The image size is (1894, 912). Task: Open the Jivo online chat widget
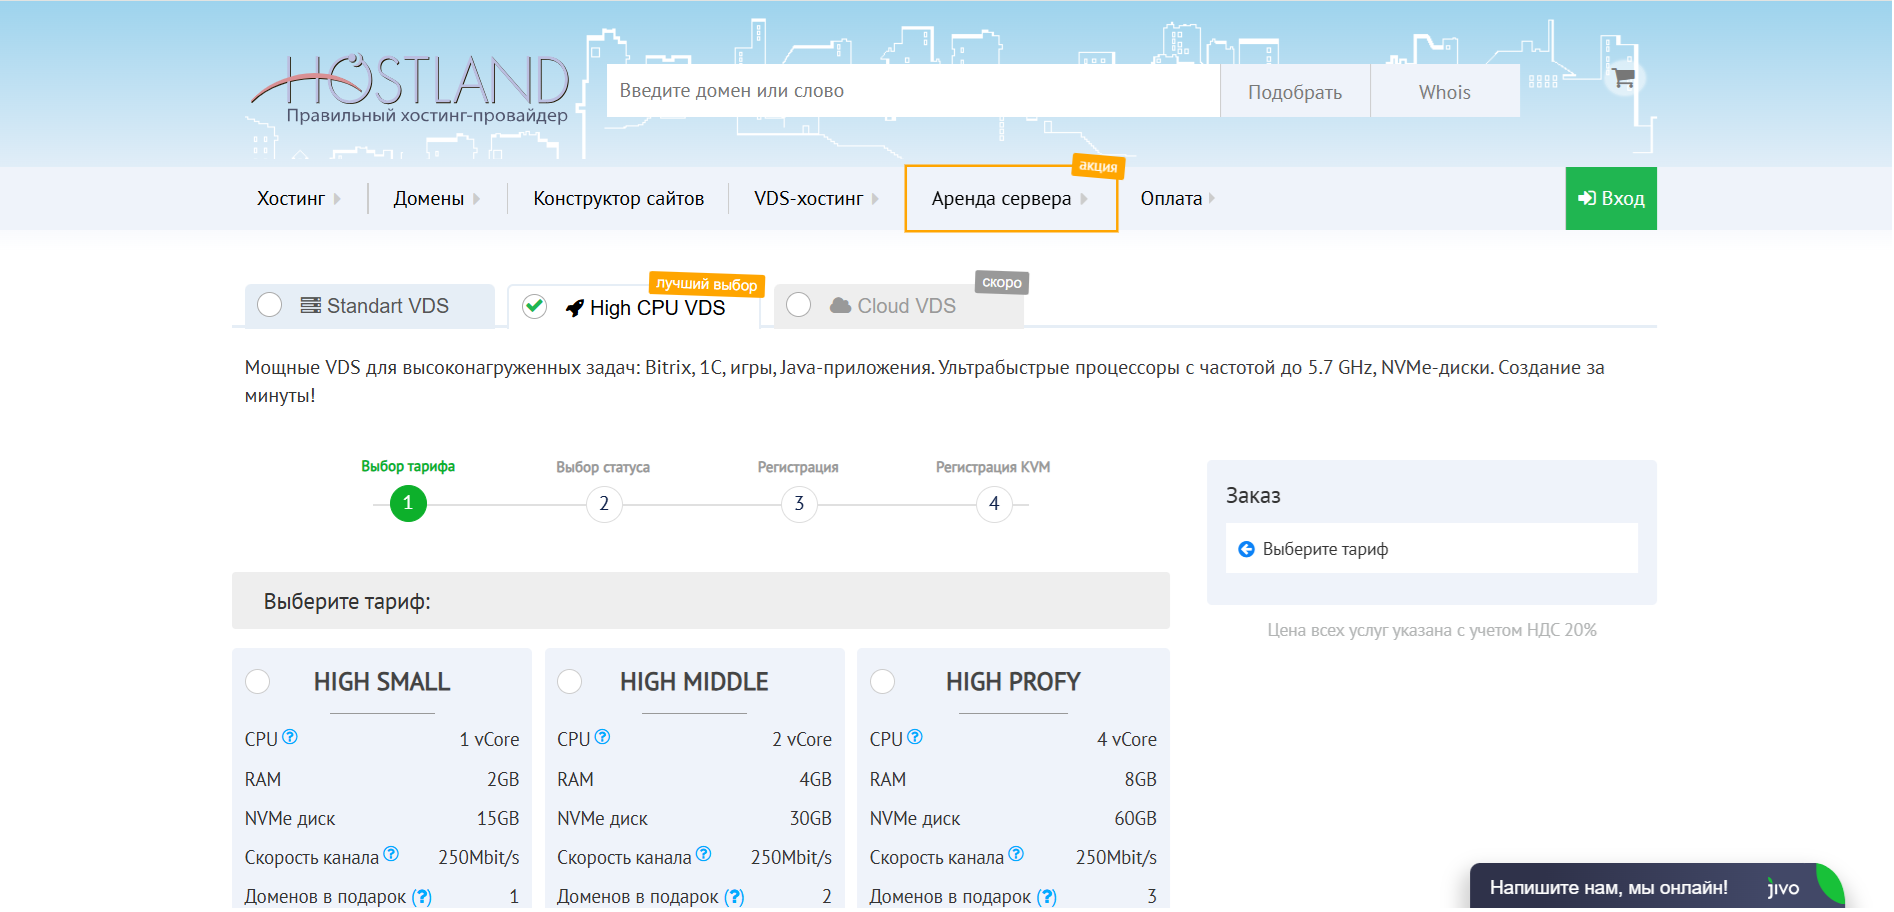pos(1655,887)
